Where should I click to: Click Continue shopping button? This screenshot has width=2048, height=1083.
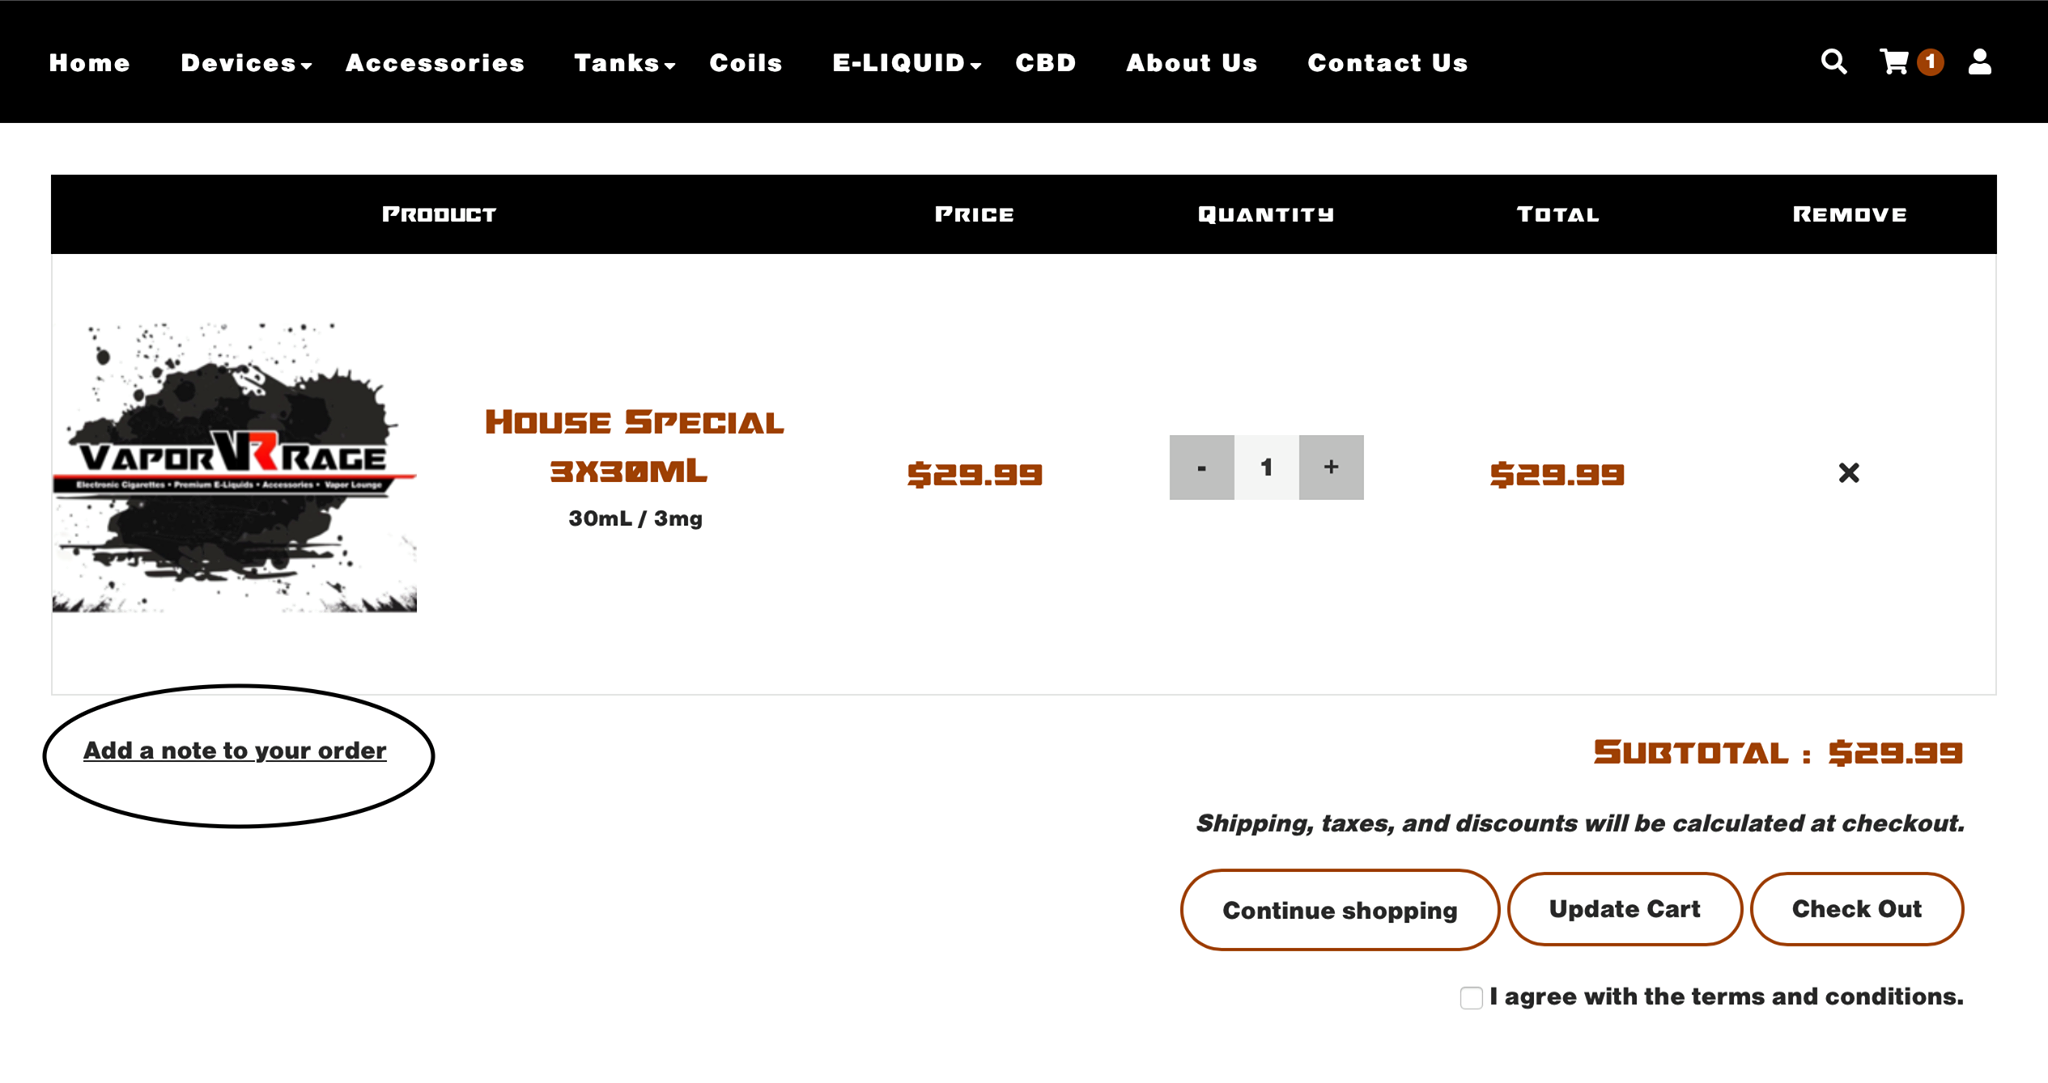pos(1339,910)
